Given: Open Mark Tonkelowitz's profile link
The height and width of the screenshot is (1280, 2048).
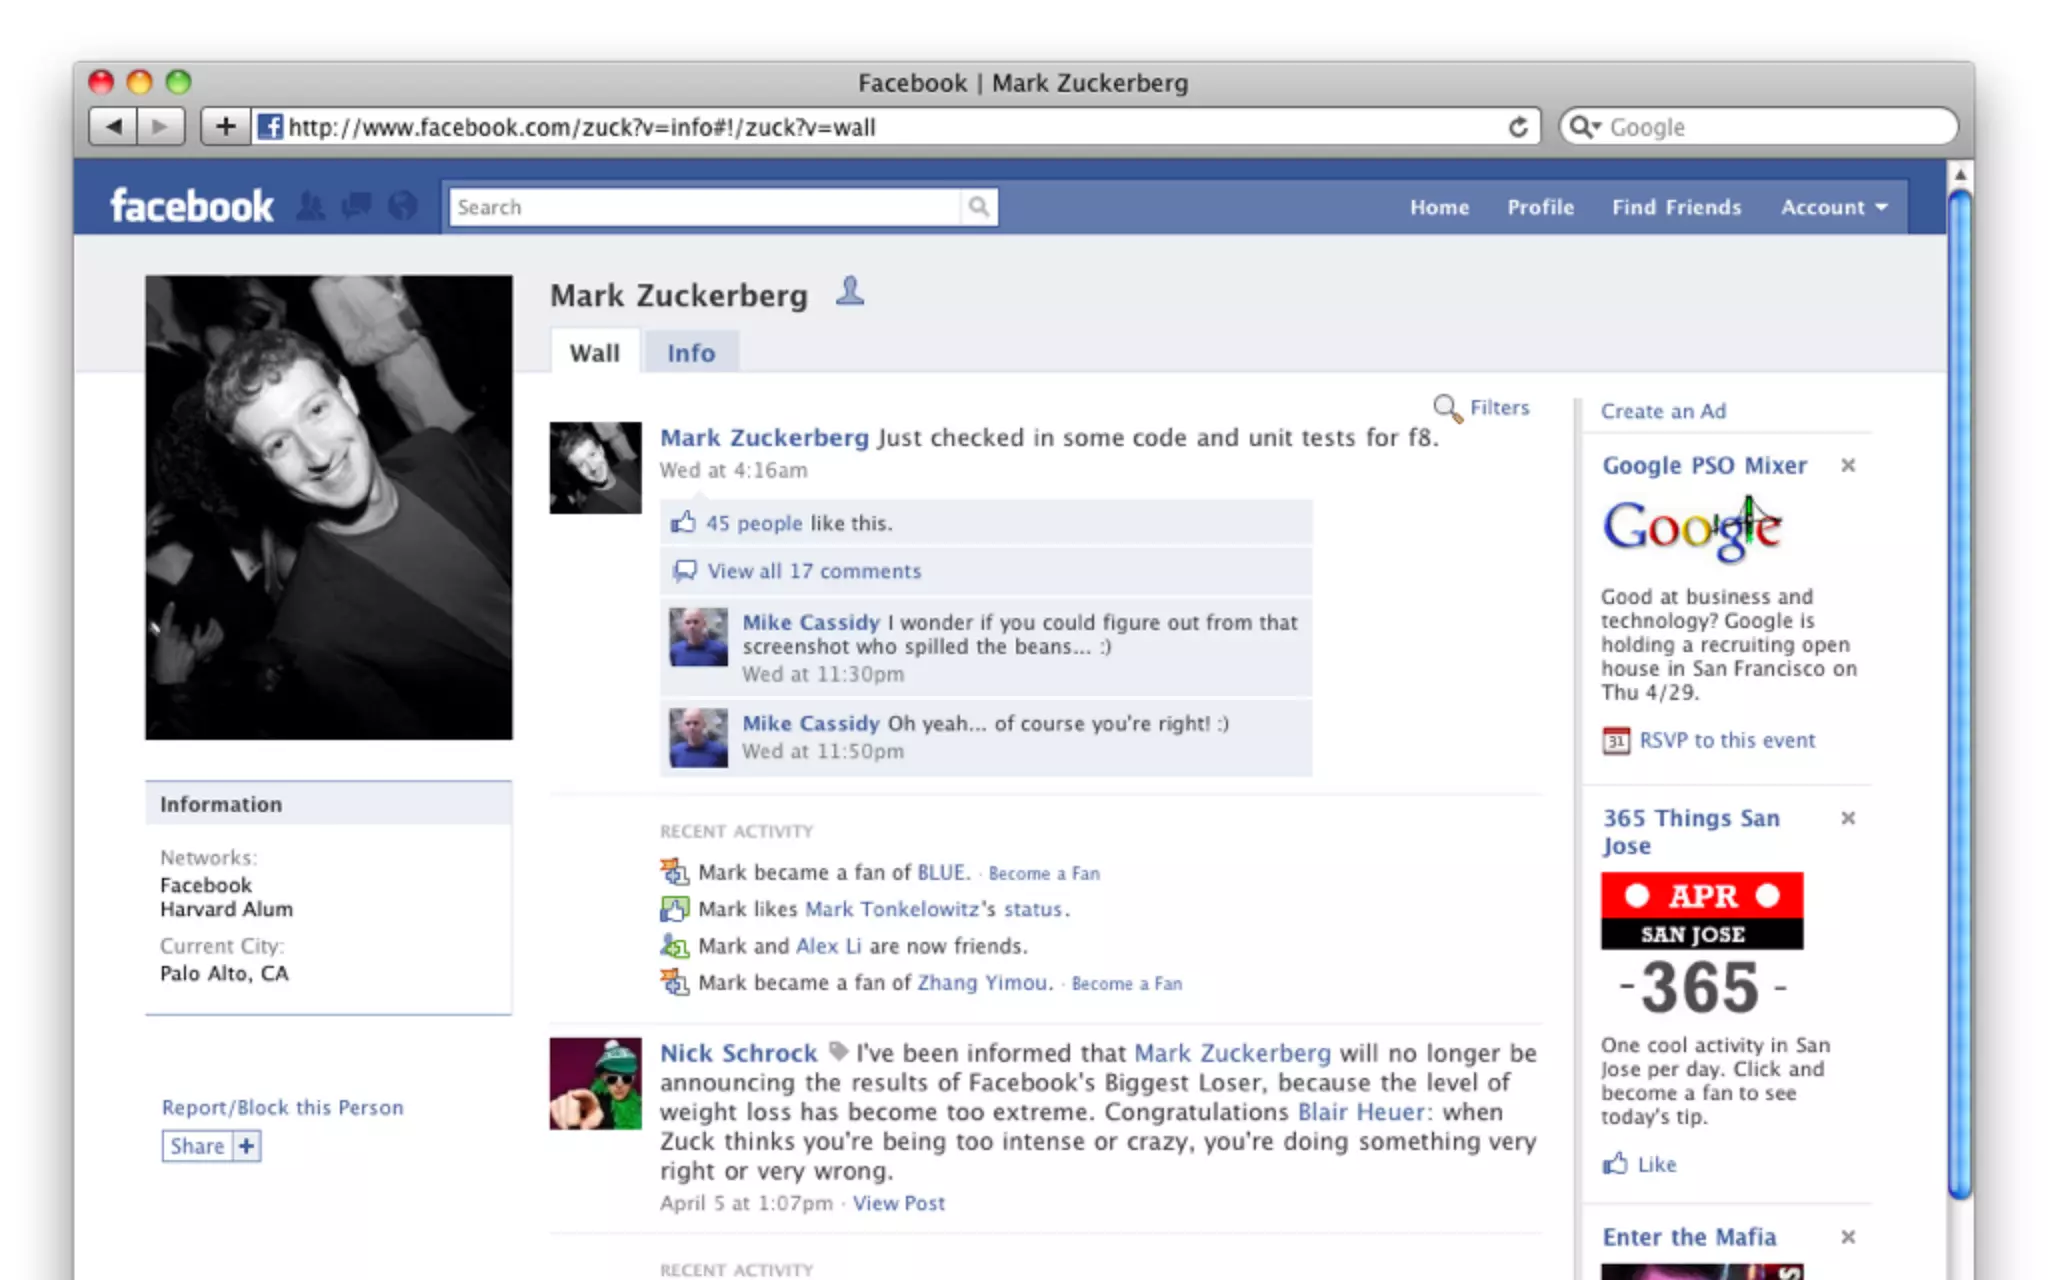Looking at the screenshot, I should coord(892,909).
